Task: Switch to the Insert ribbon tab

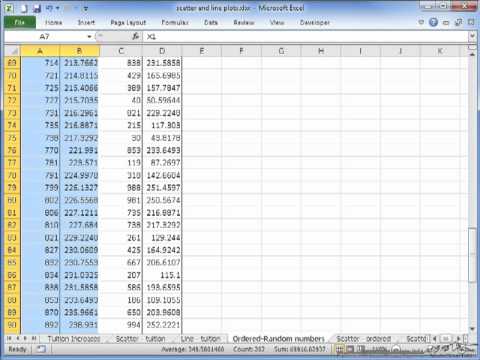Action: click(86, 22)
